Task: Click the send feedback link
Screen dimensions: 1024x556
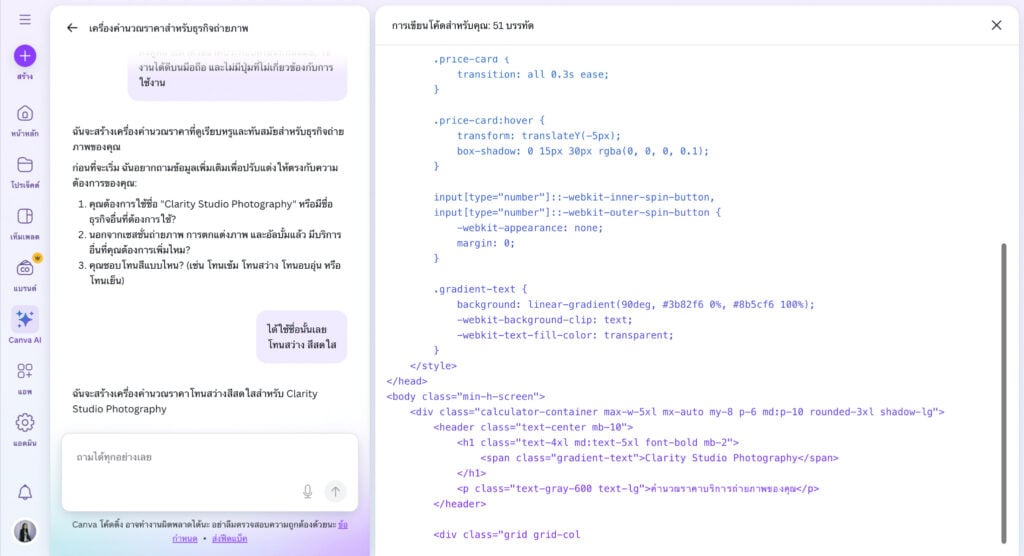Action: 229,539
